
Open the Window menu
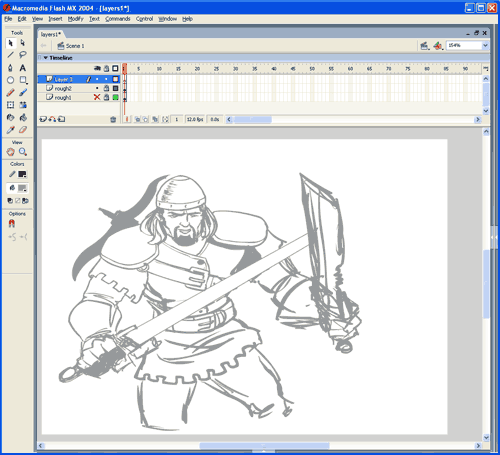167,19
